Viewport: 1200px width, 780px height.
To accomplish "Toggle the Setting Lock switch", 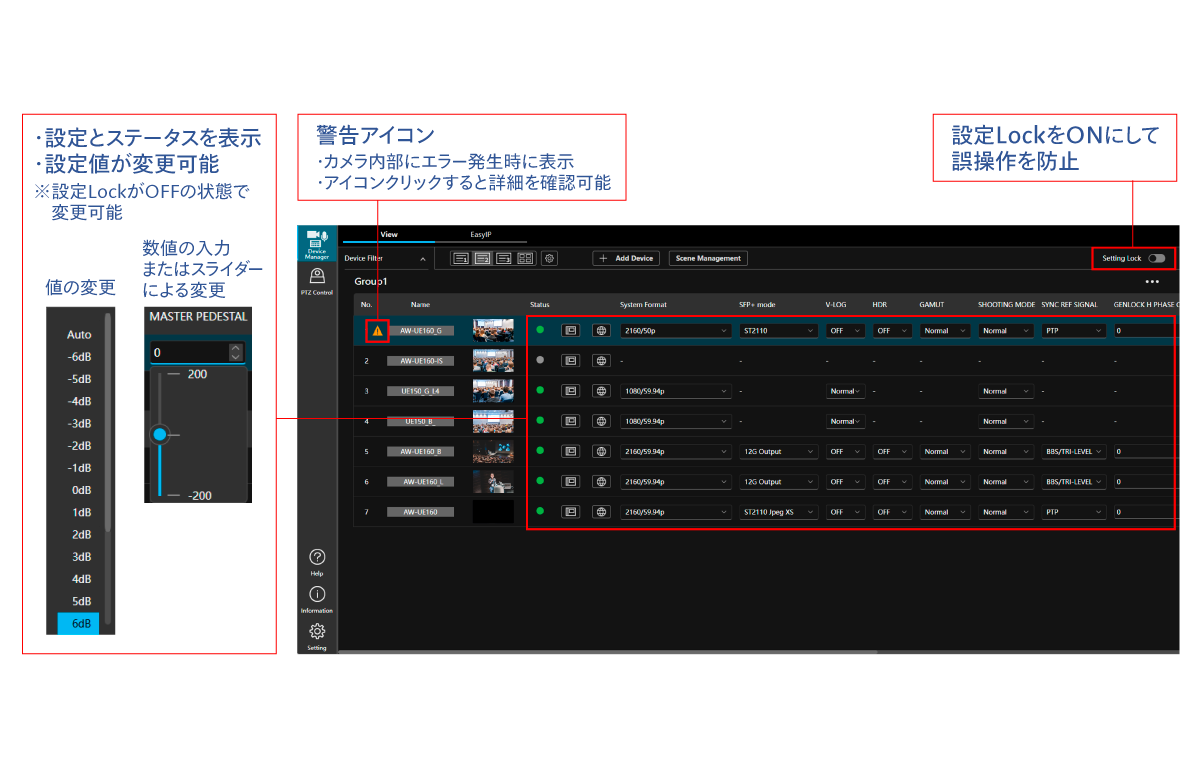I will tap(1156, 258).
